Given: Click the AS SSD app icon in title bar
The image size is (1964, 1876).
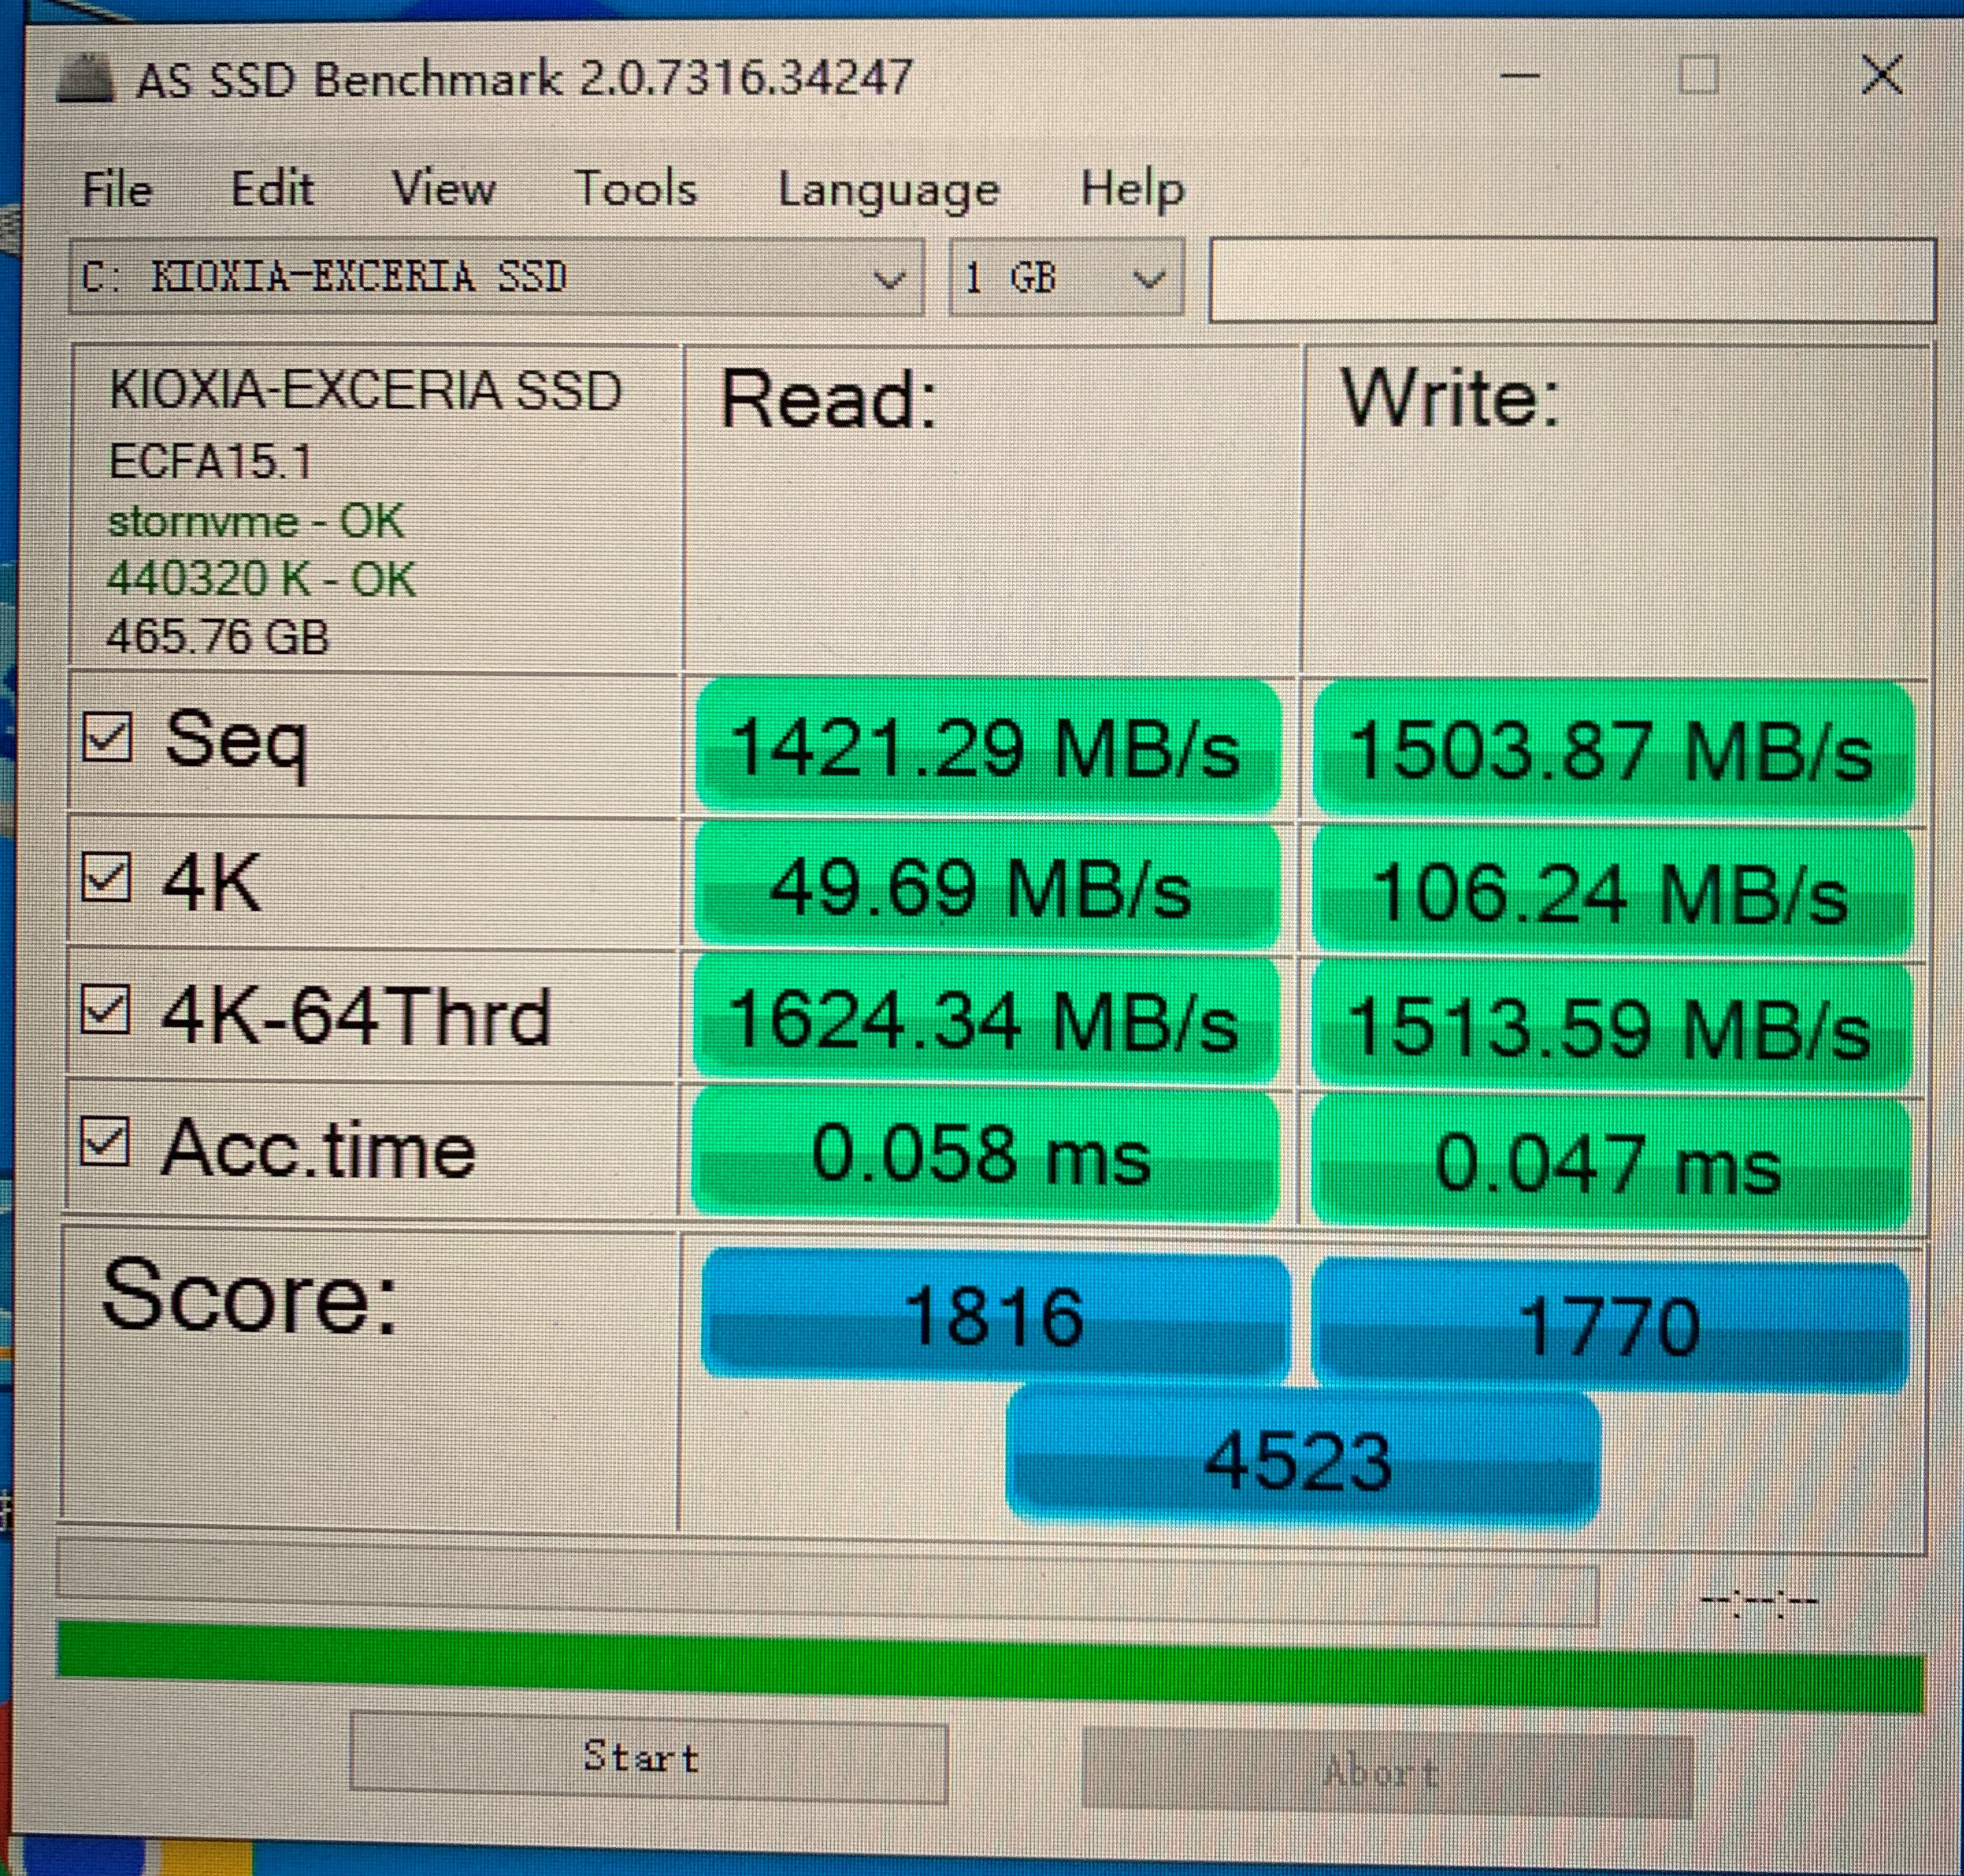Looking at the screenshot, I should [x=86, y=79].
